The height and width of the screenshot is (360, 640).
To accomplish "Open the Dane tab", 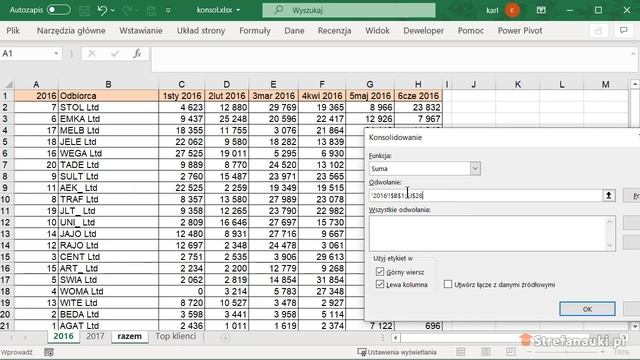I will click(x=294, y=31).
